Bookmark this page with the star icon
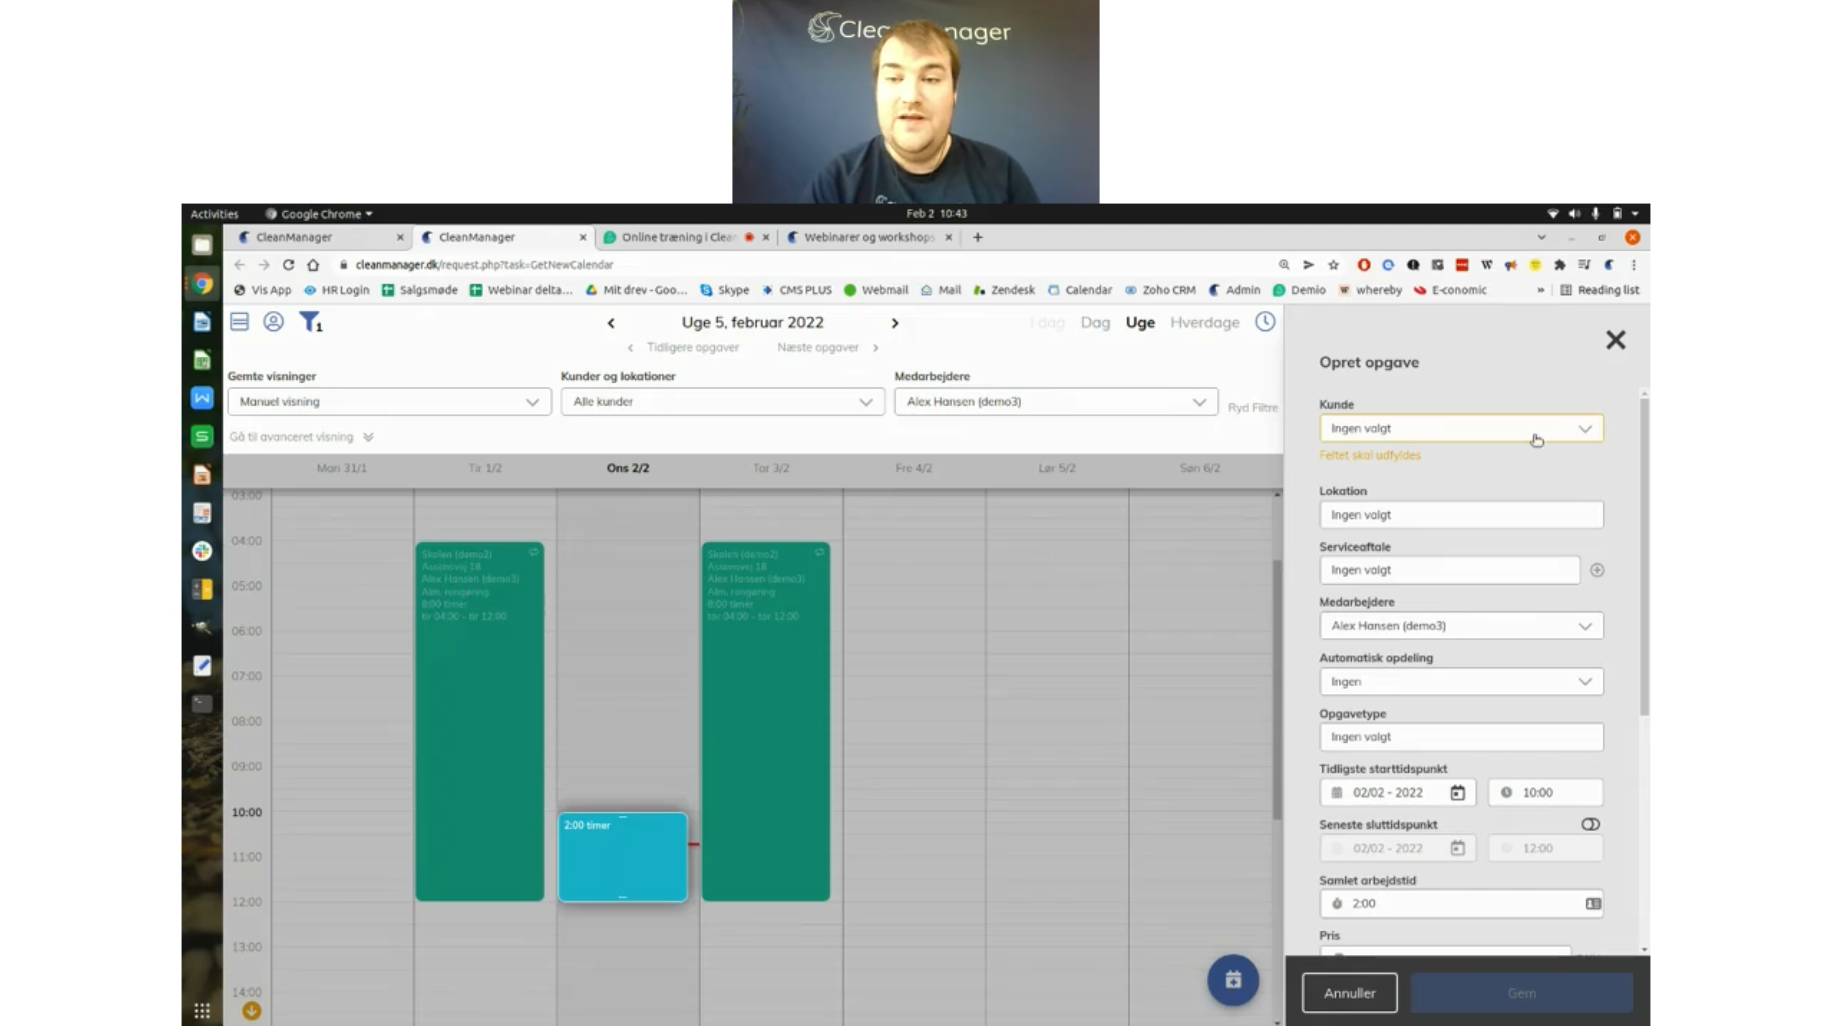Image resolution: width=1831 pixels, height=1026 pixels. pyautogui.click(x=1333, y=265)
